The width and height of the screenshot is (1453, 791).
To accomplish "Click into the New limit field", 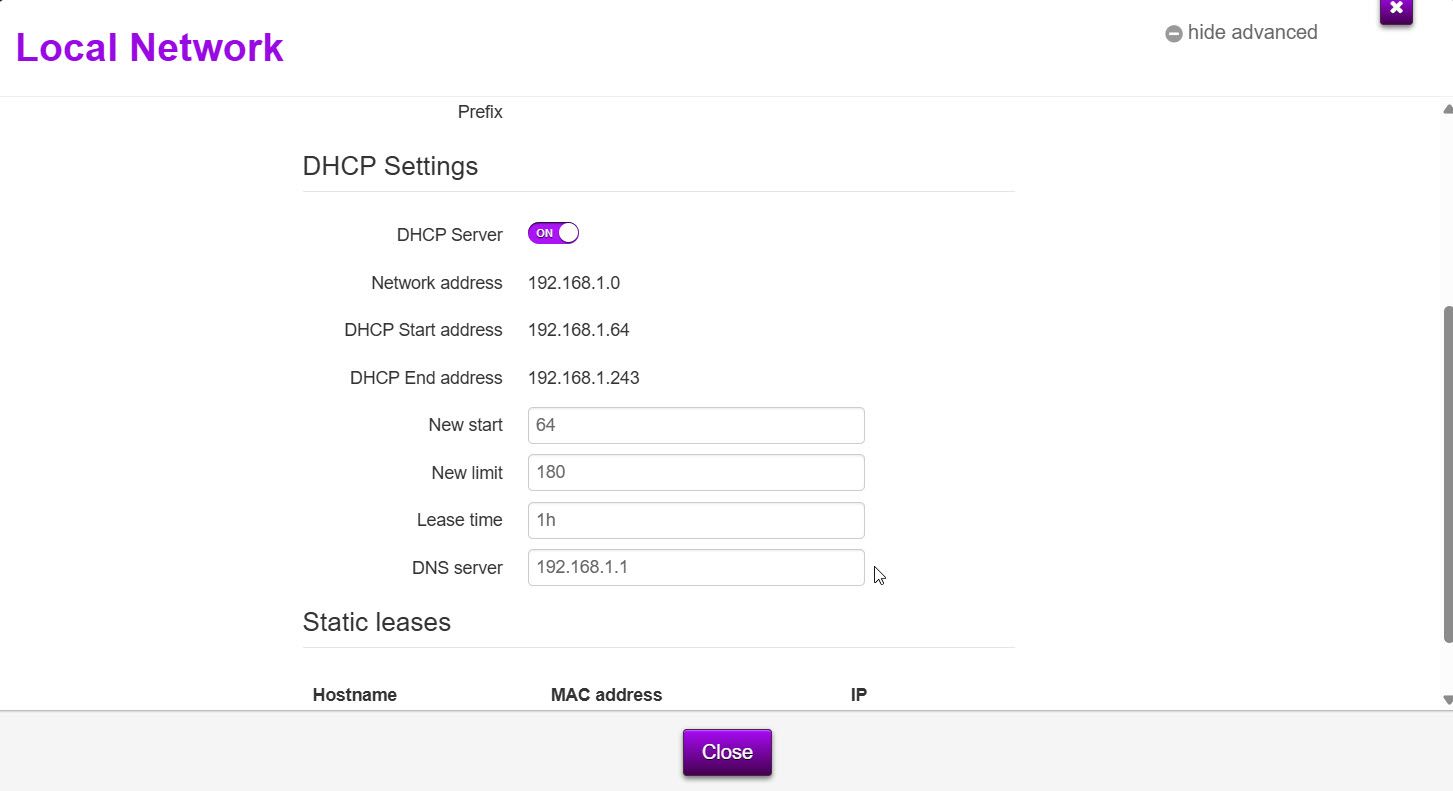I will (695, 472).
